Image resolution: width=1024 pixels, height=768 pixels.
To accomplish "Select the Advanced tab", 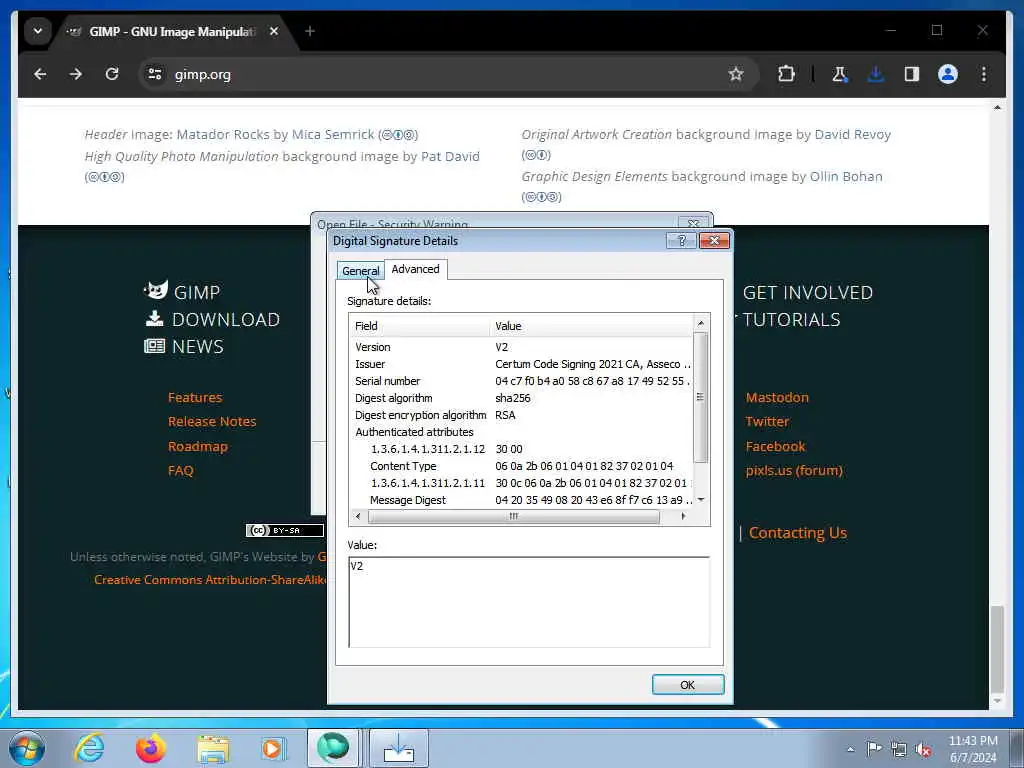I will (415, 269).
